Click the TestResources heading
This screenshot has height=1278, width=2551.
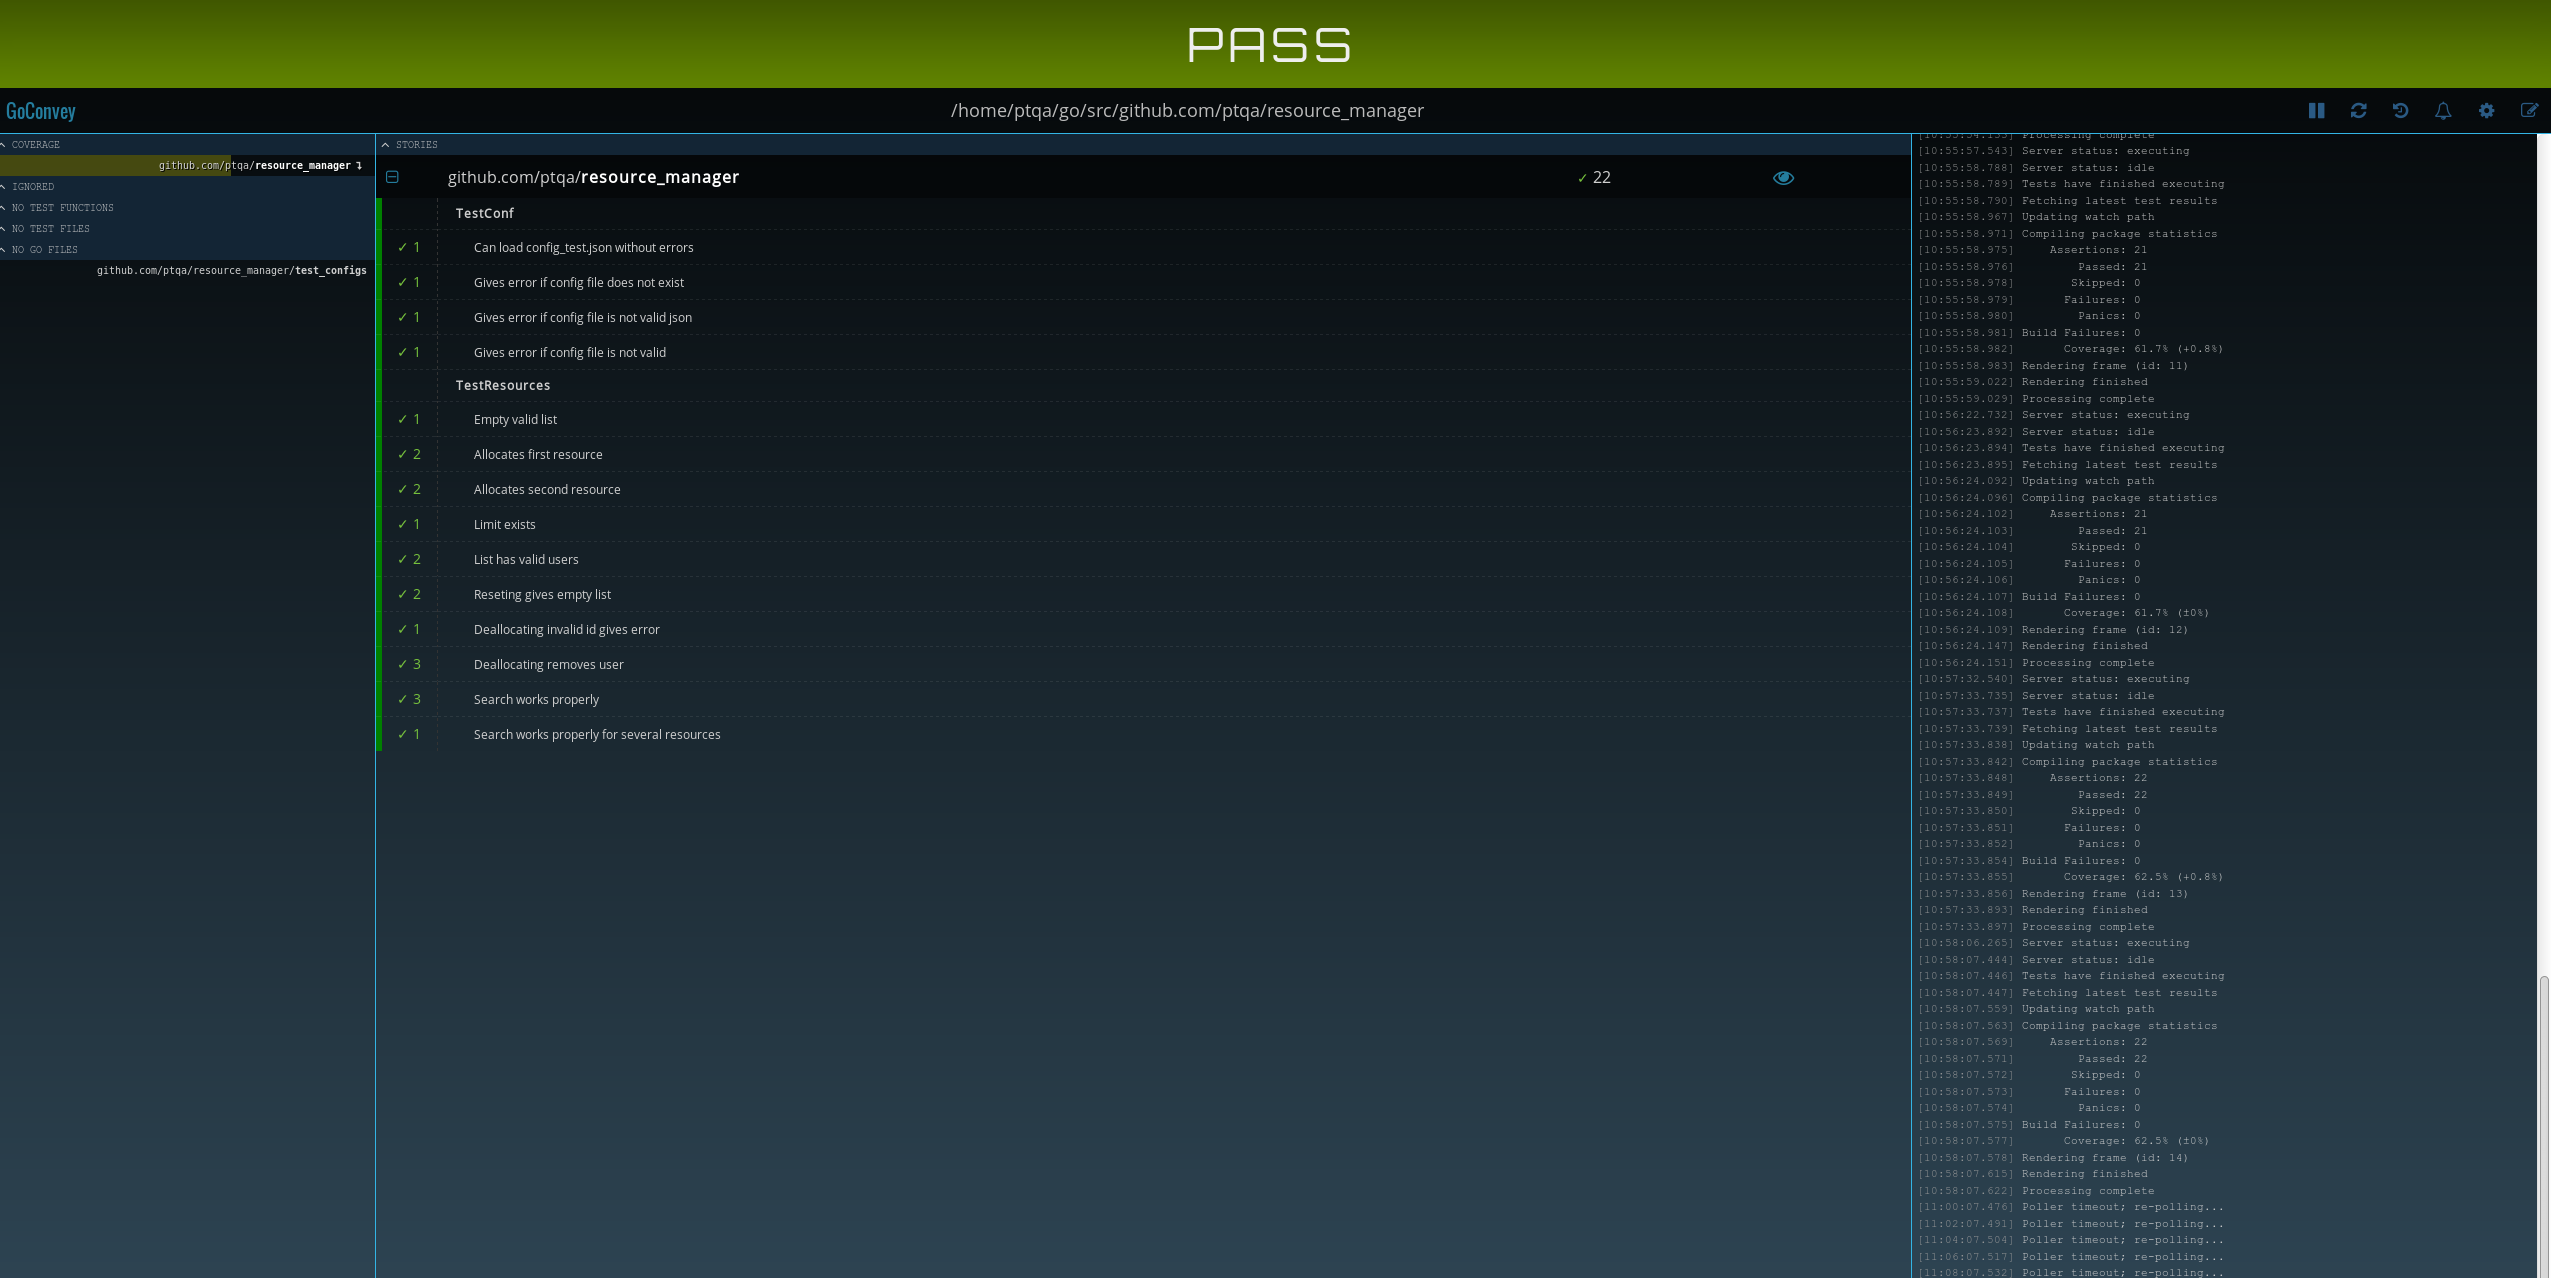pyautogui.click(x=503, y=385)
